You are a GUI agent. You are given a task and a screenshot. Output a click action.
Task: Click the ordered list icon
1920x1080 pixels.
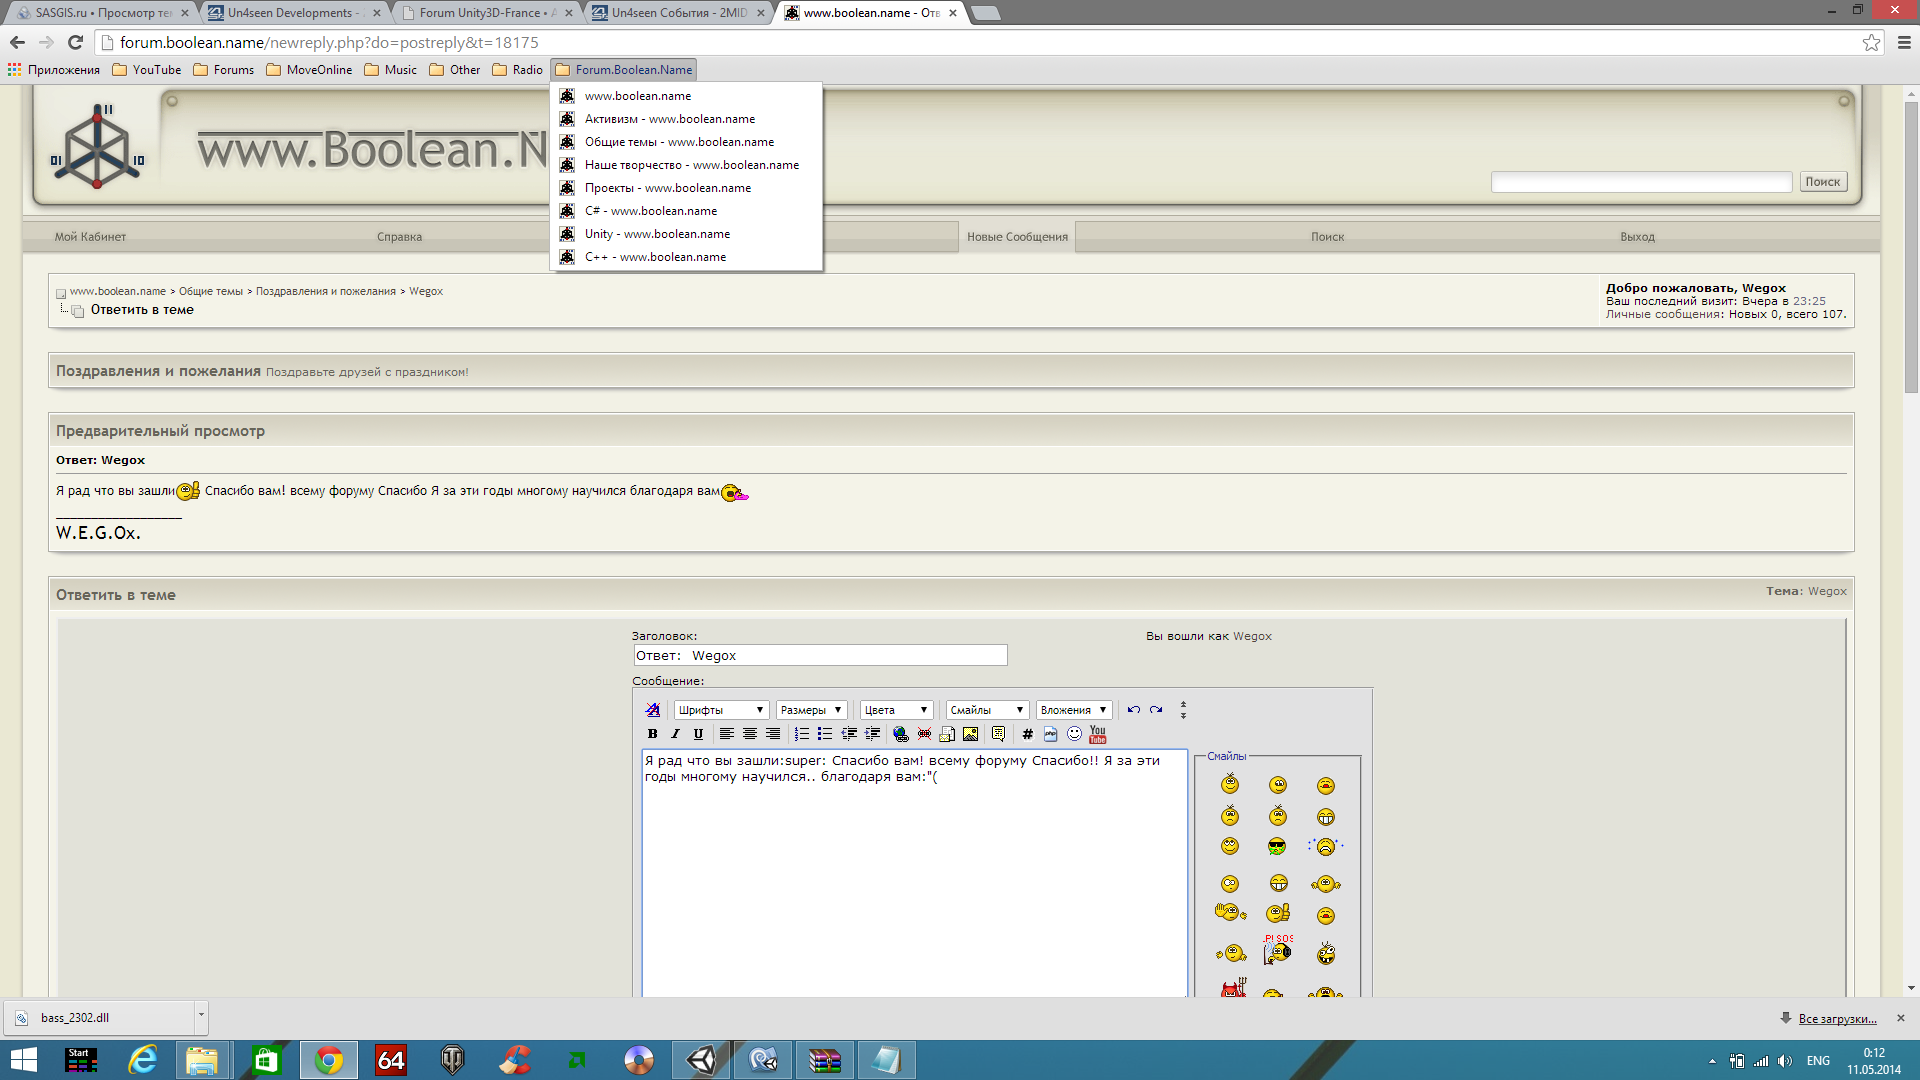pyautogui.click(x=801, y=734)
